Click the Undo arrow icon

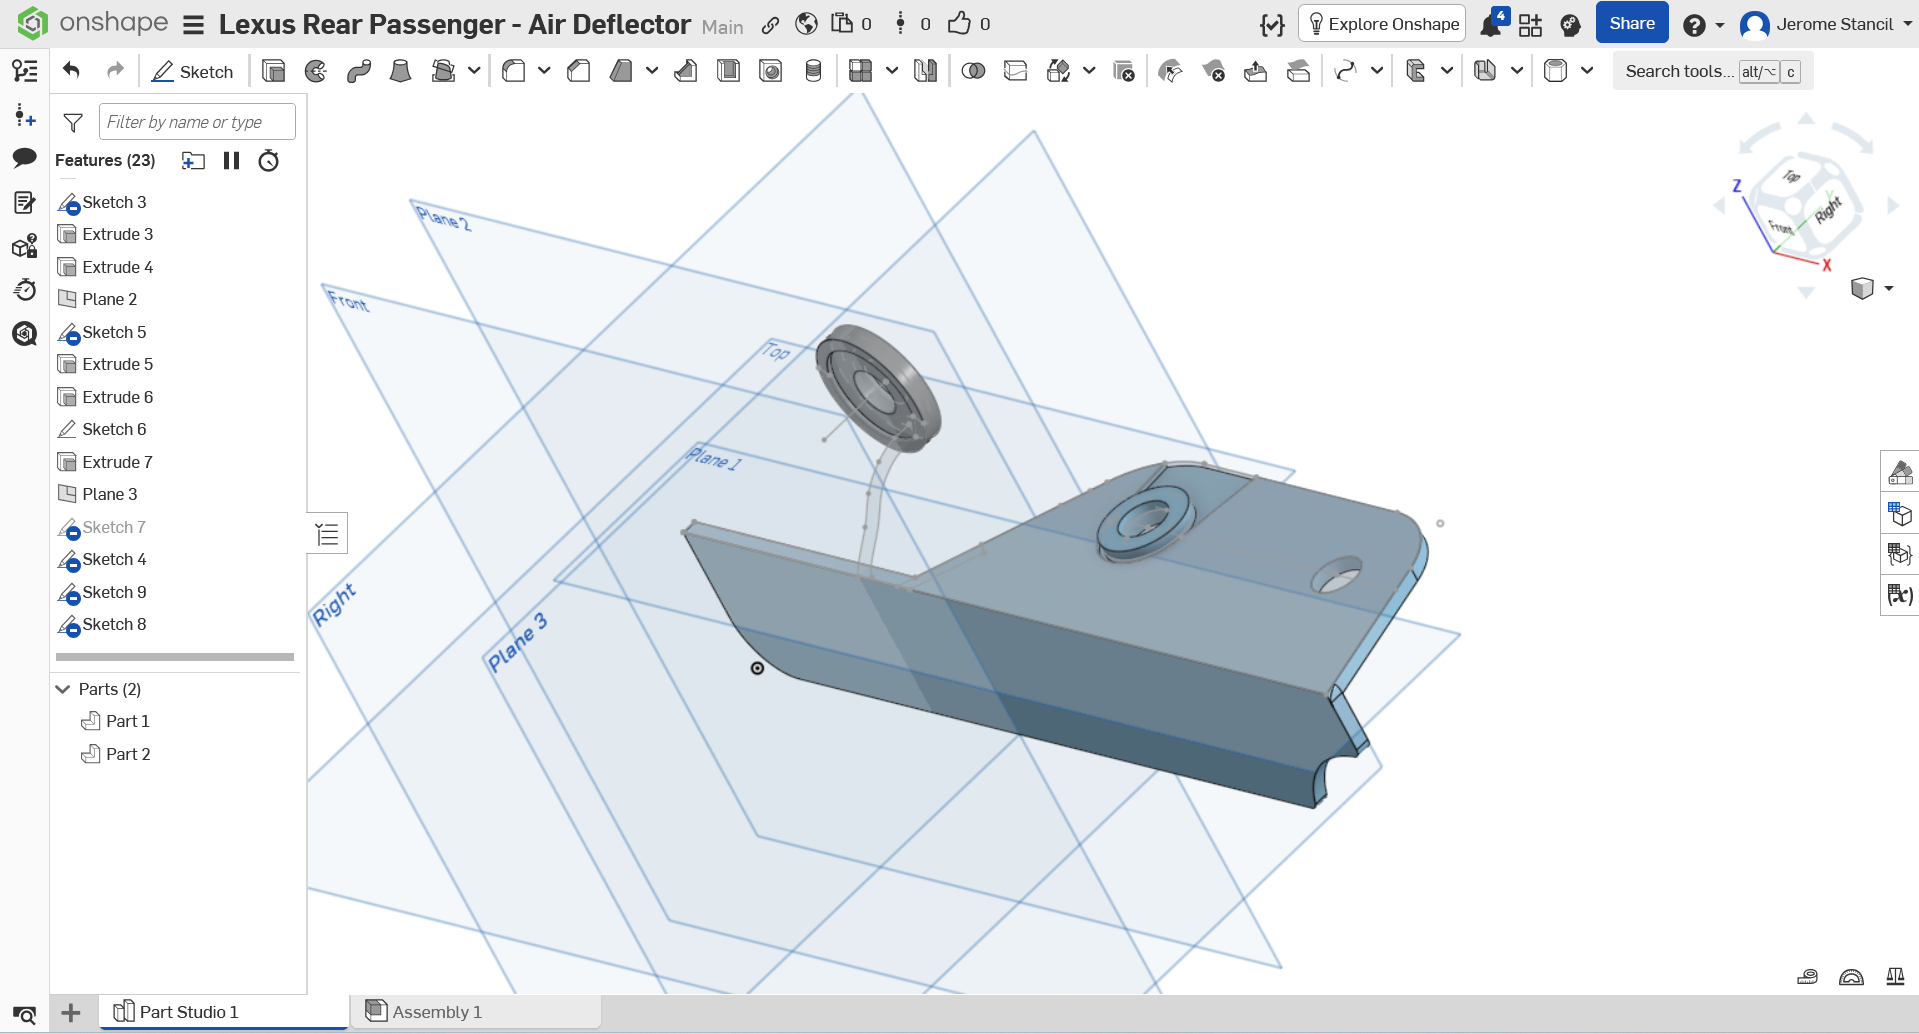[x=71, y=70]
